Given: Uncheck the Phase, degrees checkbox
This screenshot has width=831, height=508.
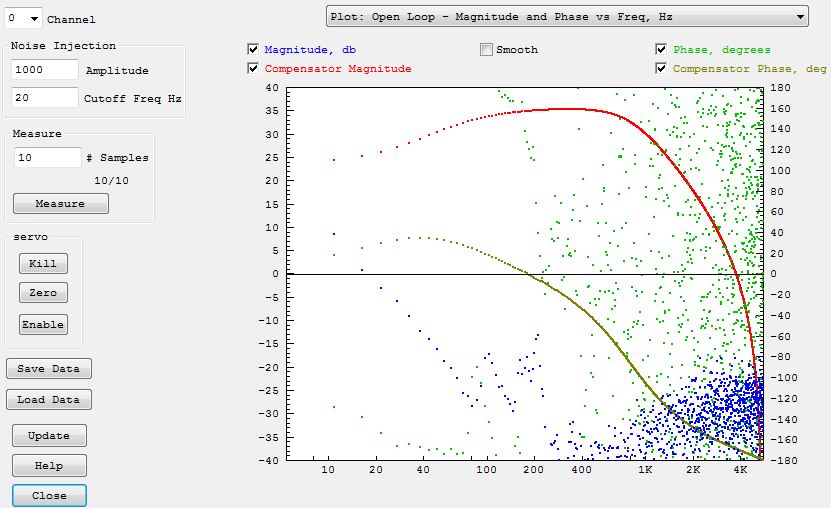Looking at the screenshot, I should 662,49.
